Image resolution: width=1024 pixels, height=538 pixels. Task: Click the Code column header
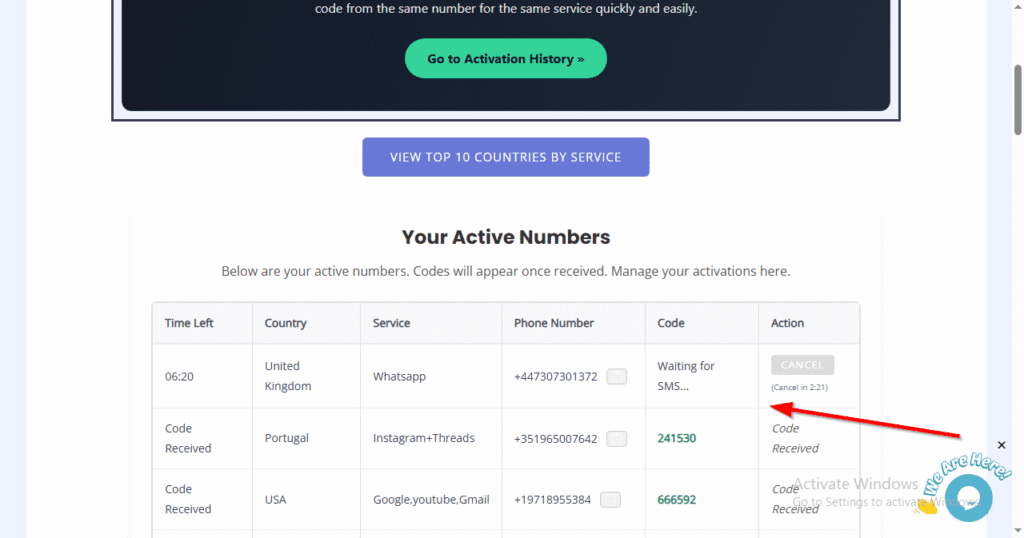pyautogui.click(x=669, y=323)
